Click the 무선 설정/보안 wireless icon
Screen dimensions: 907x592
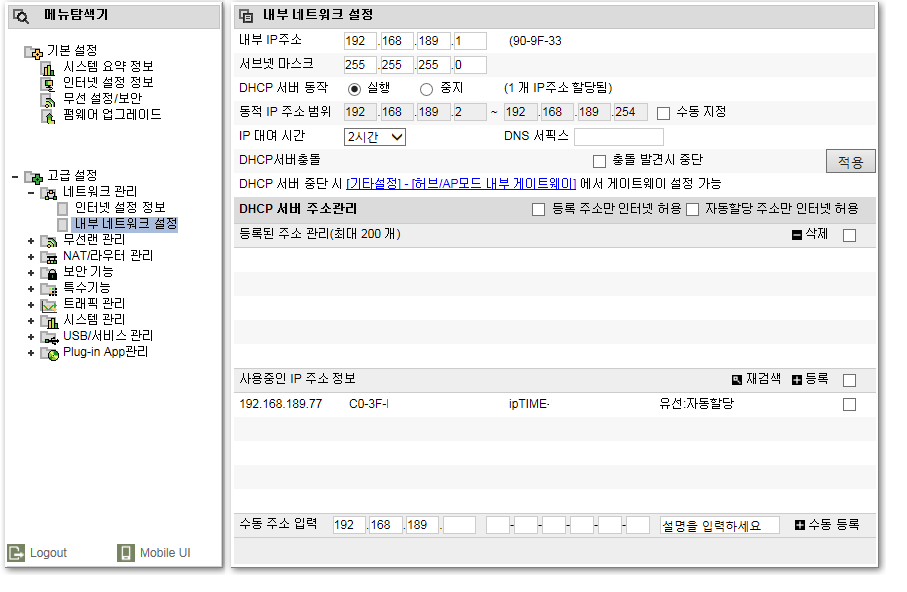tap(49, 101)
